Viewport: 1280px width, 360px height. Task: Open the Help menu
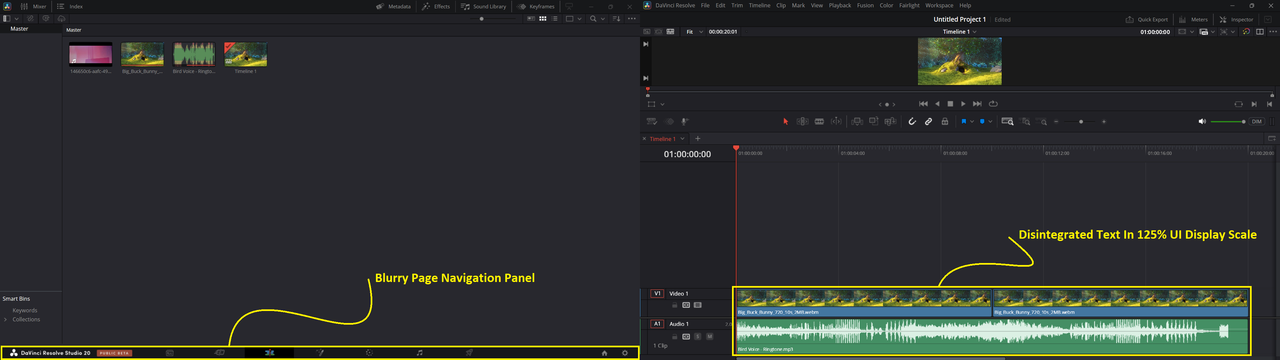tap(965, 6)
